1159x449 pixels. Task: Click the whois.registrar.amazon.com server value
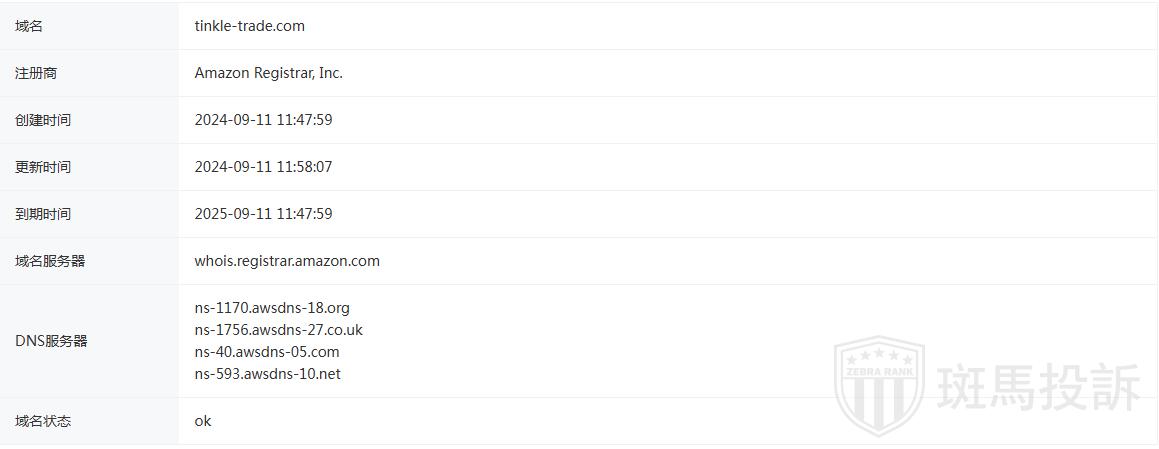[287, 261]
